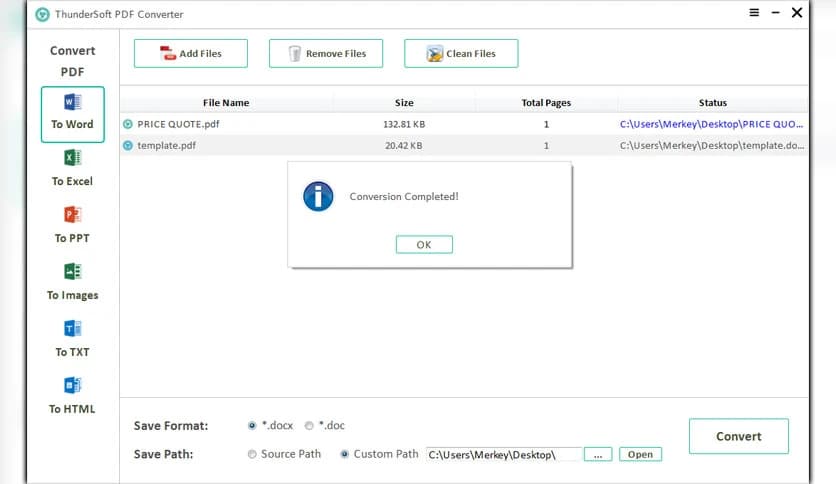The width and height of the screenshot is (836, 484).
Task: Click Add Files button
Action: [191, 53]
